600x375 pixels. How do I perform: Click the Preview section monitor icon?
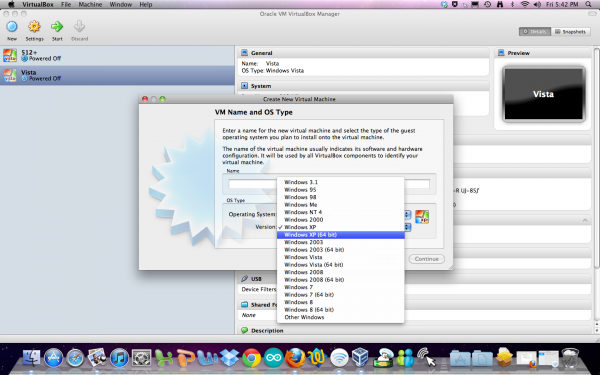coord(501,53)
